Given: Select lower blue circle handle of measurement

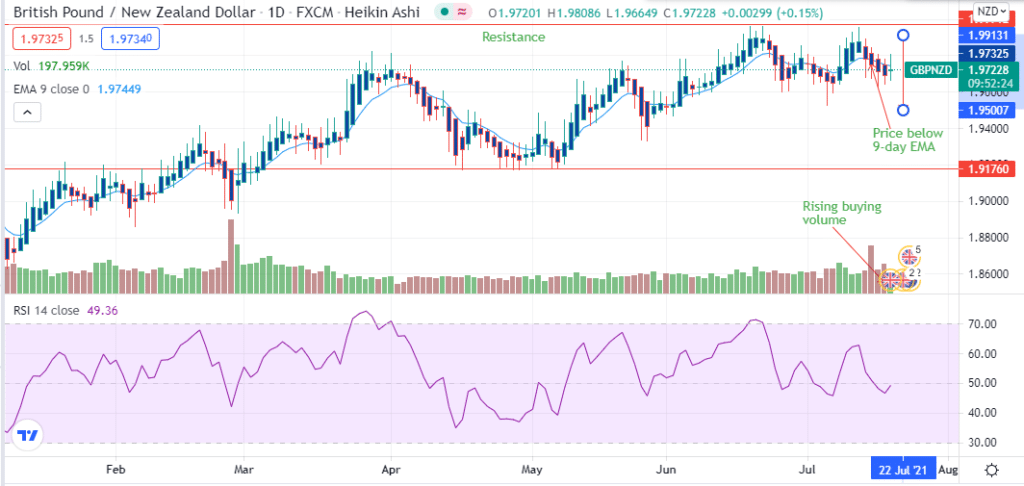Looking at the screenshot, I should pos(903,110).
